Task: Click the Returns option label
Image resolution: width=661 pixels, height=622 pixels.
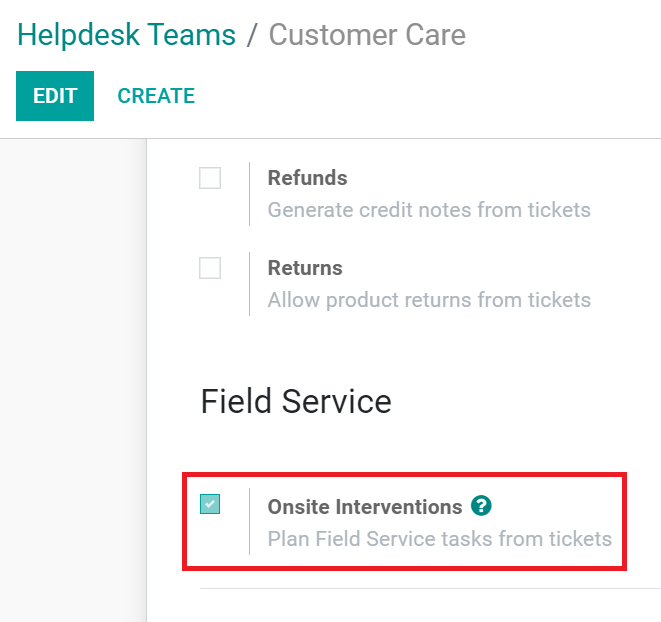Action: pos(305,268)
